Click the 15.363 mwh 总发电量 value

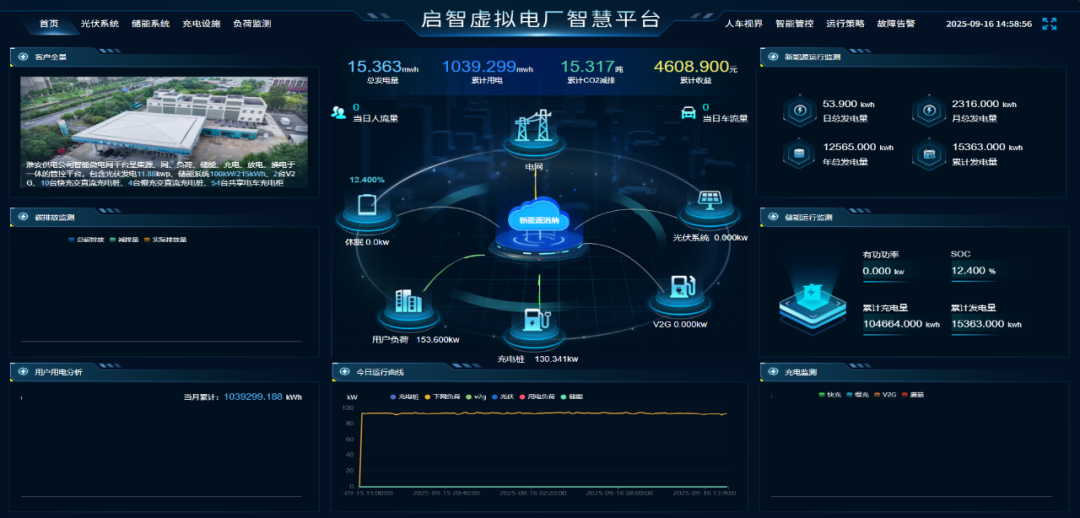click(x=384, y=67)
